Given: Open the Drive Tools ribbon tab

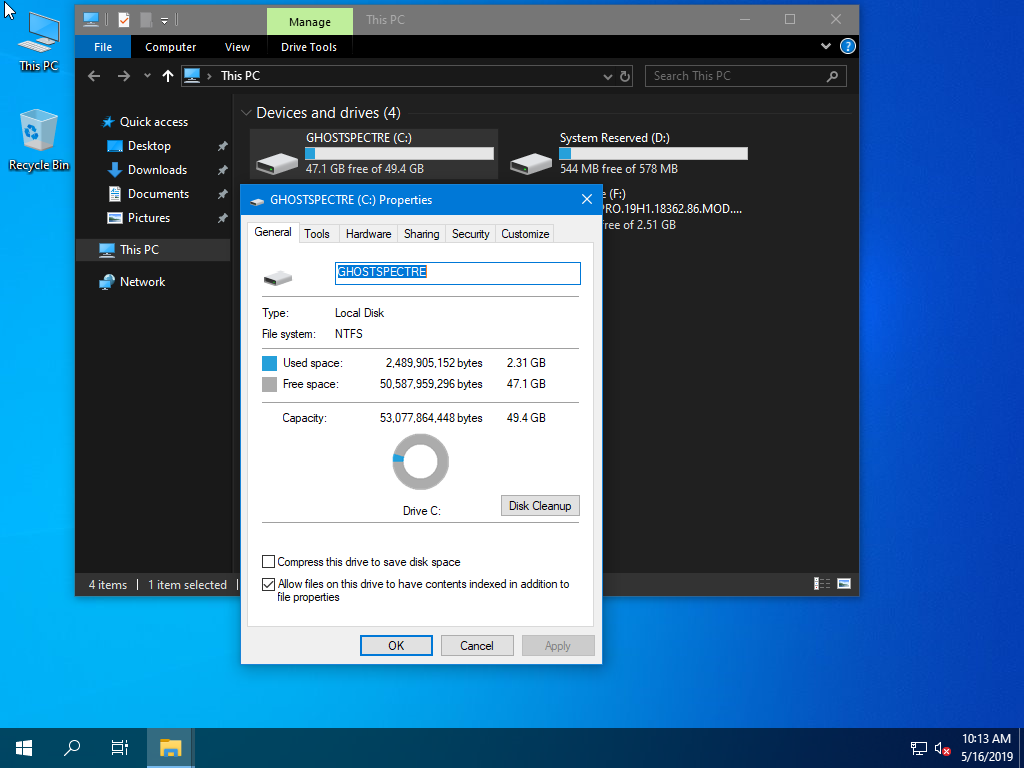Looking at the screenshot, I should click(309, 47).
